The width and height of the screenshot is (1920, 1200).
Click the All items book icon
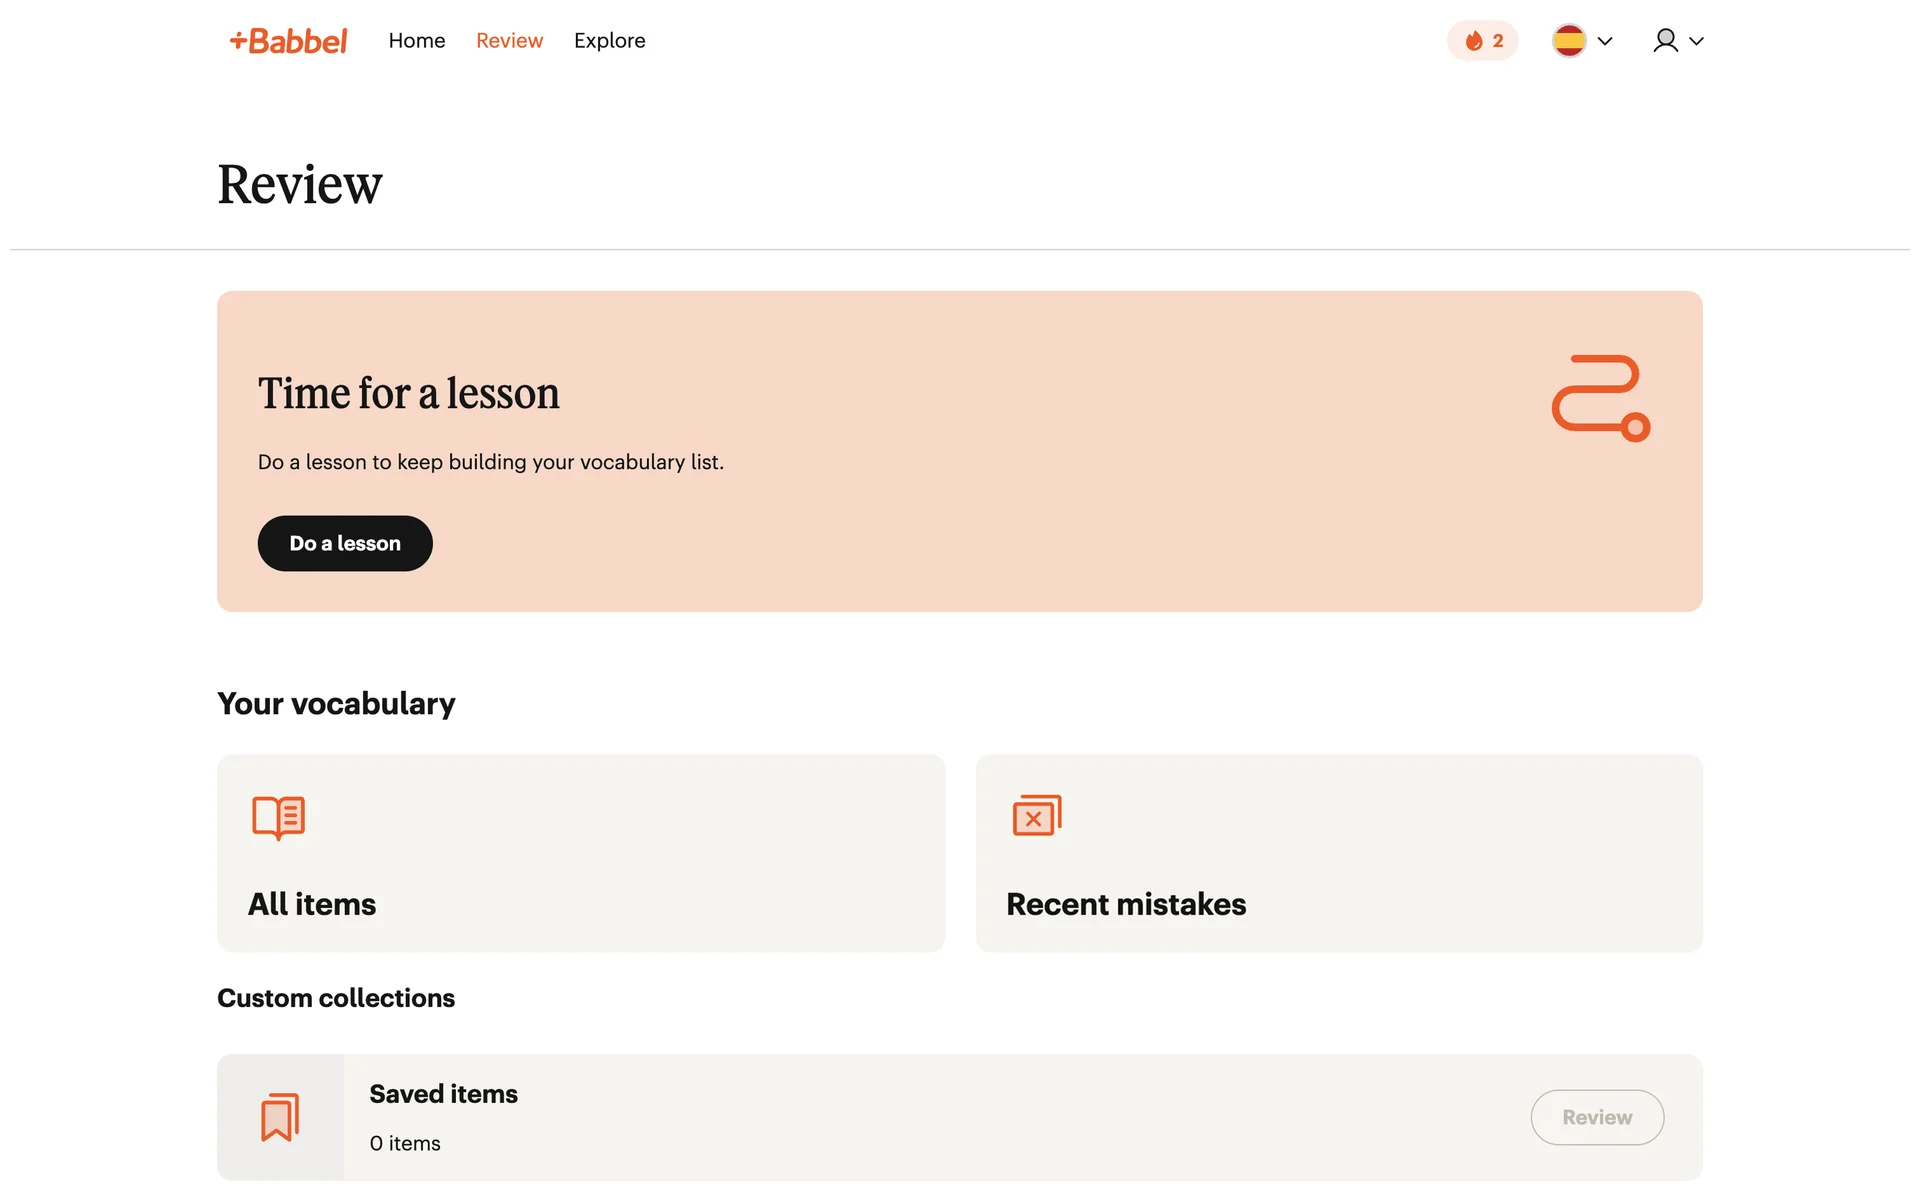click(x=278, y=817)
